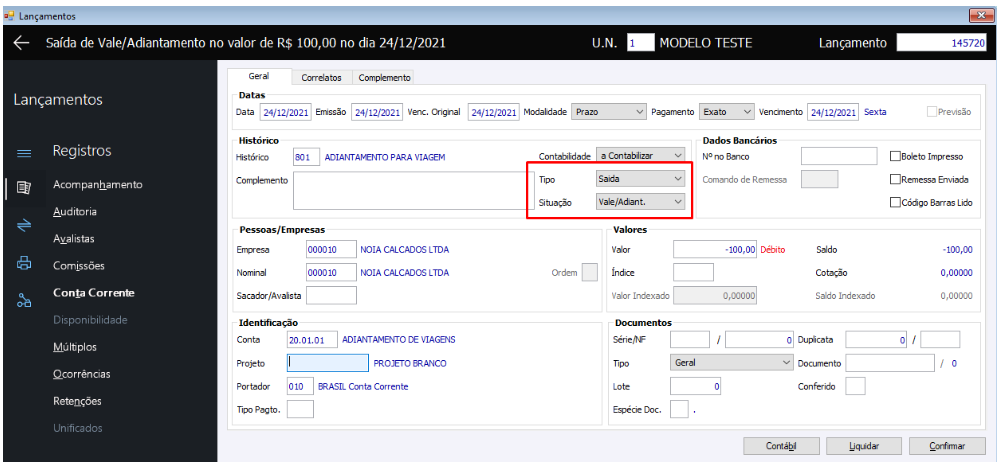This screenshot has height=470, width=1000.
Task: Click the Nominal code field
Action: tap(331, 272)
